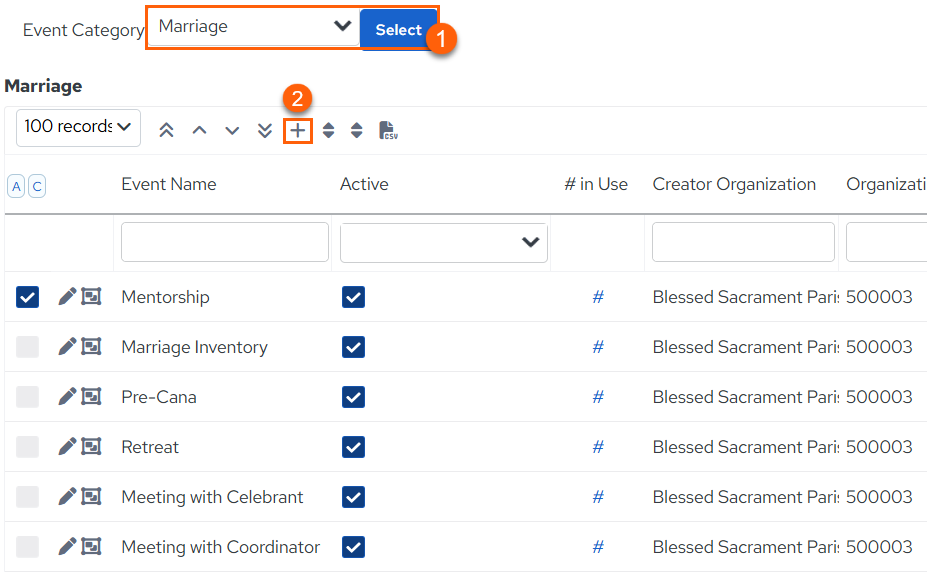The height and width of the screenshot is (572, 927).
Task: Edit Marriage Inventory with pencil icon
Action: pyautogui.click(x=67, y=346)
